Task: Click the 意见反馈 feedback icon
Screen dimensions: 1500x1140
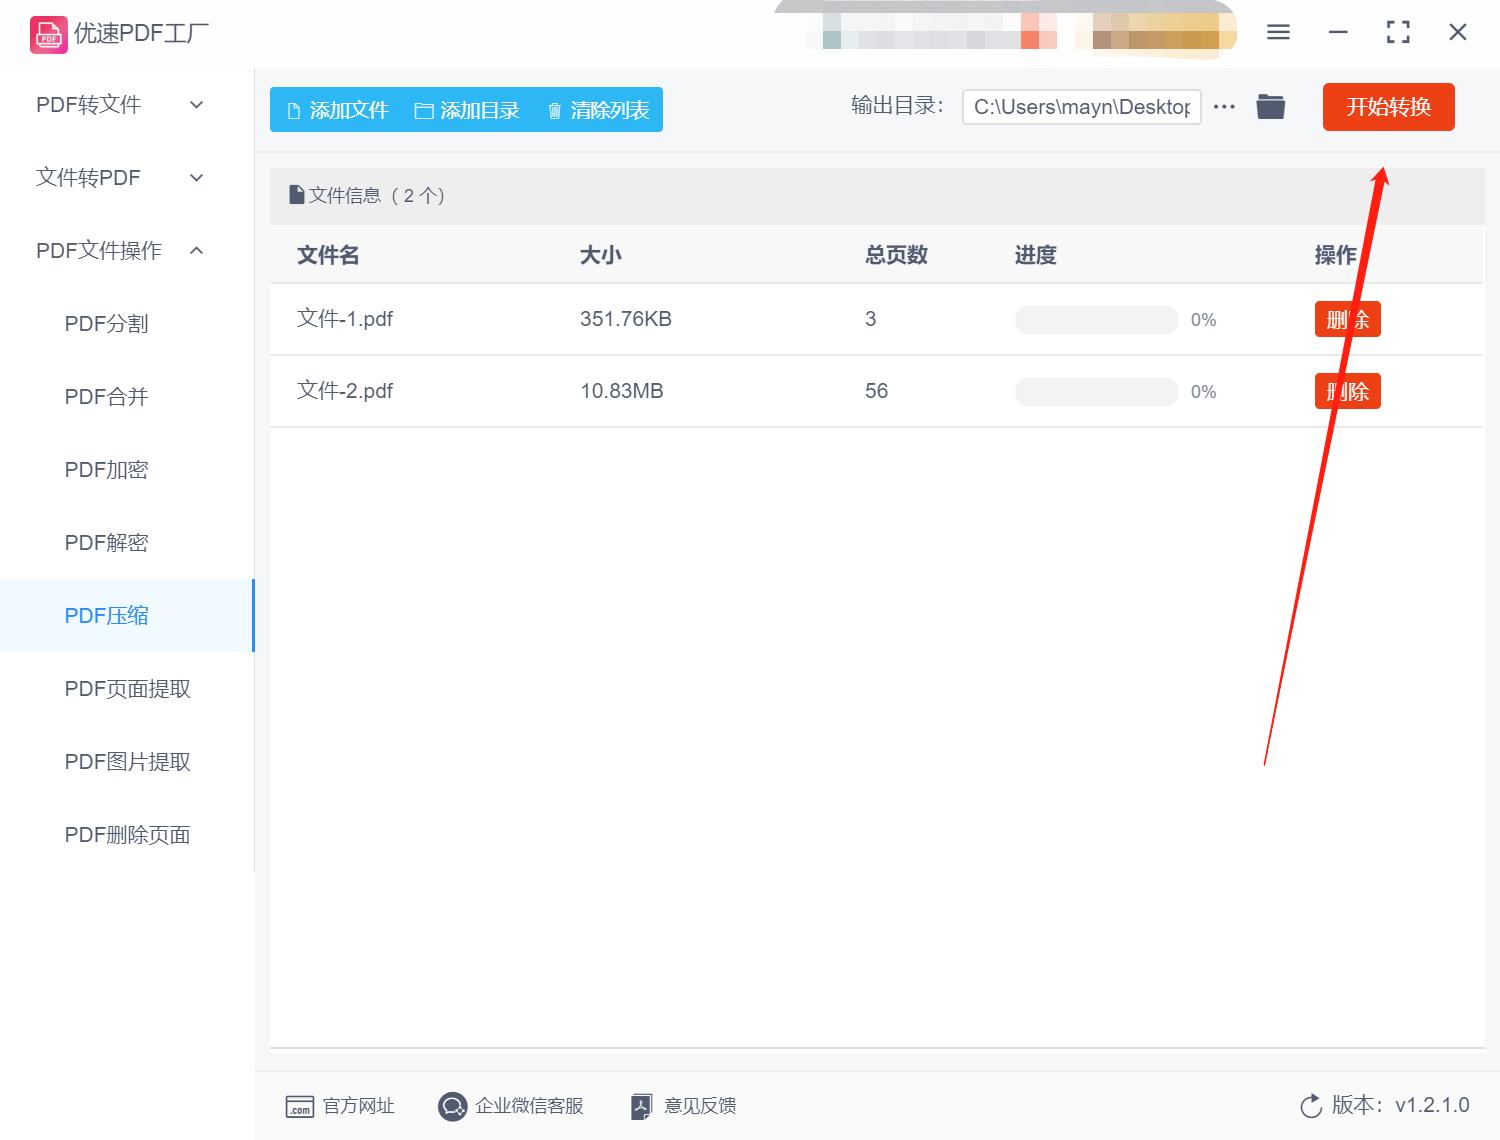Action: 641,1106
